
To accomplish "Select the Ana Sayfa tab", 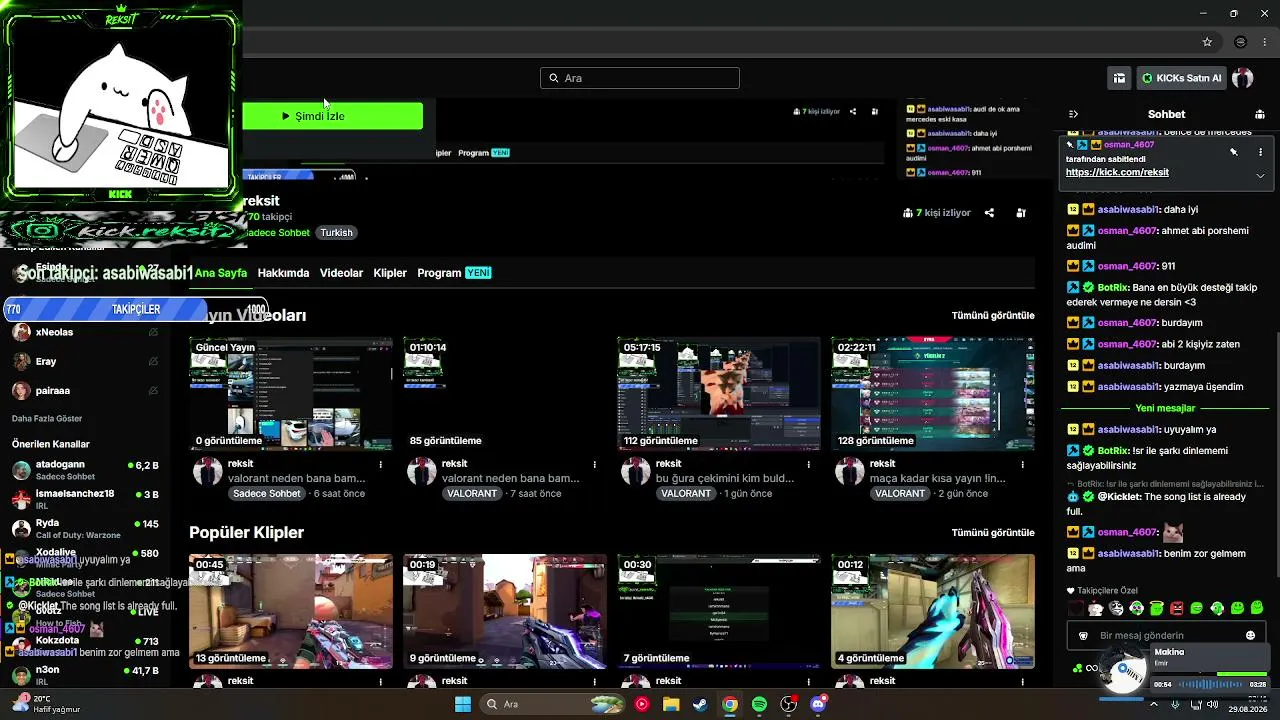I will pyautogui.click(x=221, y=273).
